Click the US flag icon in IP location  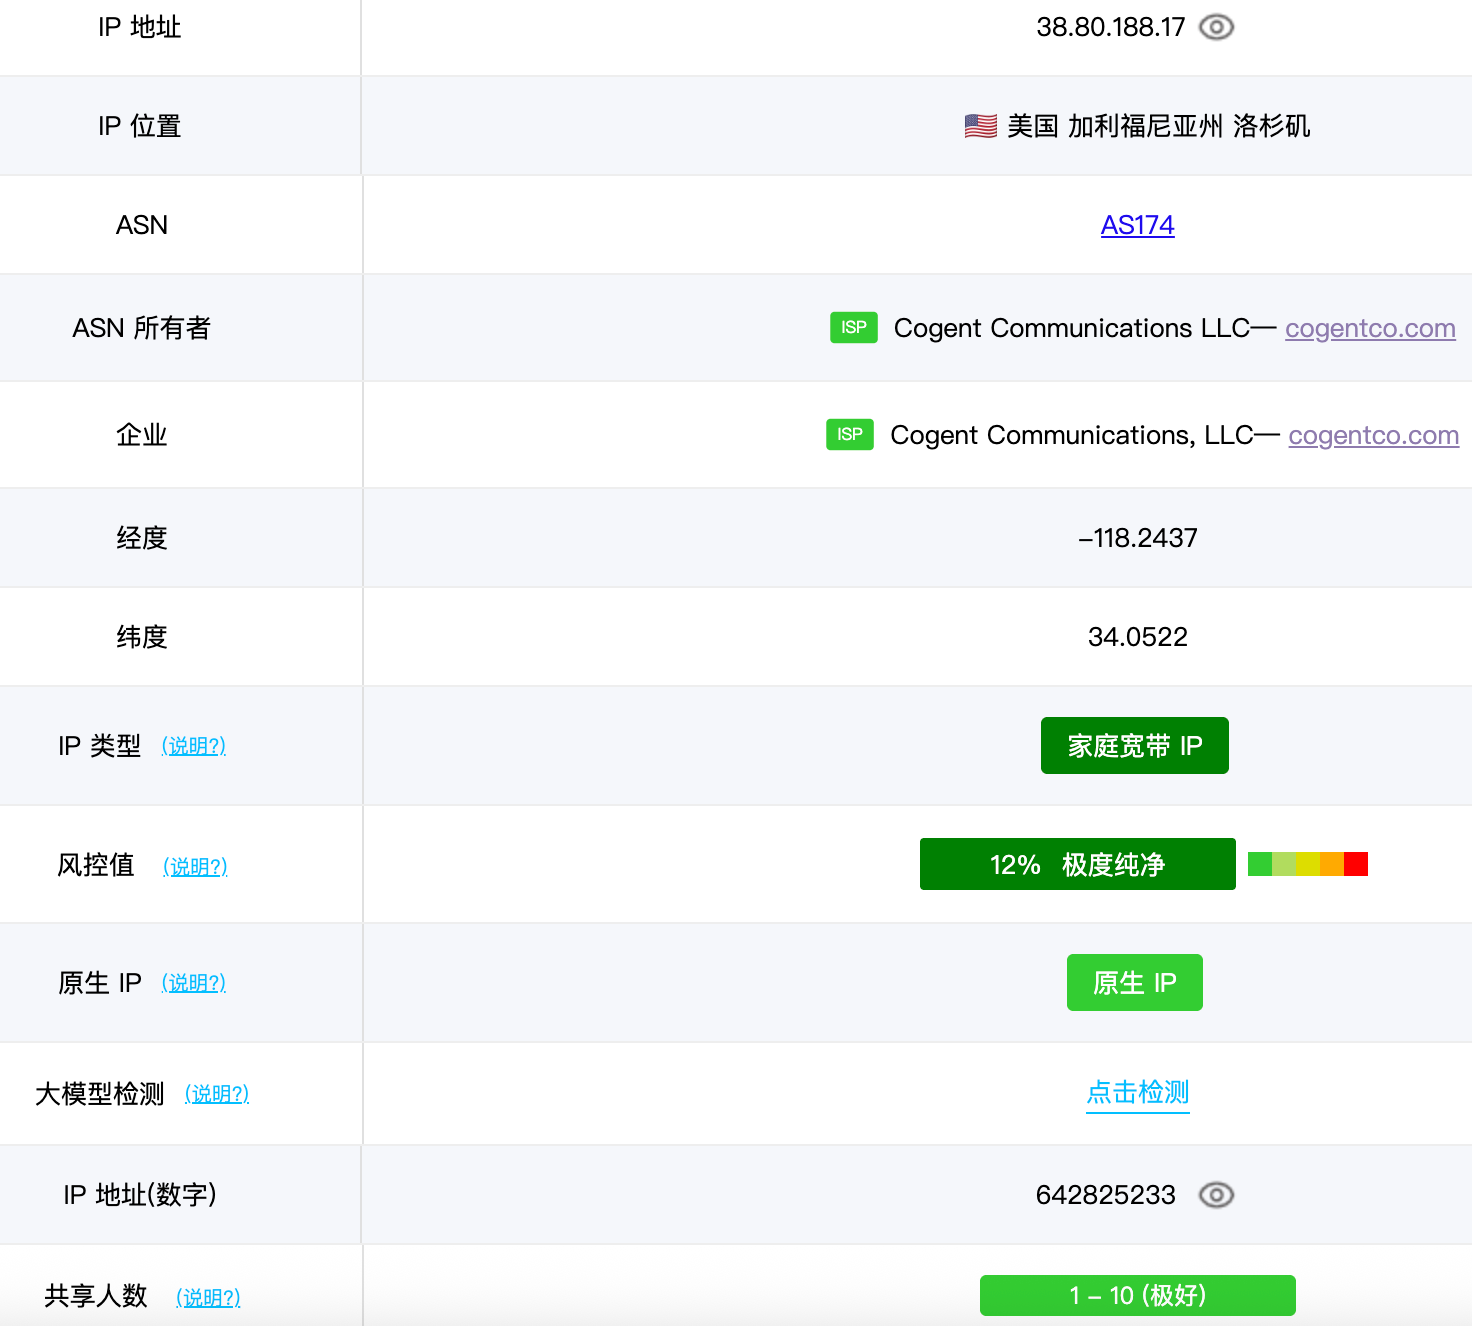pyautogui.click(x=980, y=126)
